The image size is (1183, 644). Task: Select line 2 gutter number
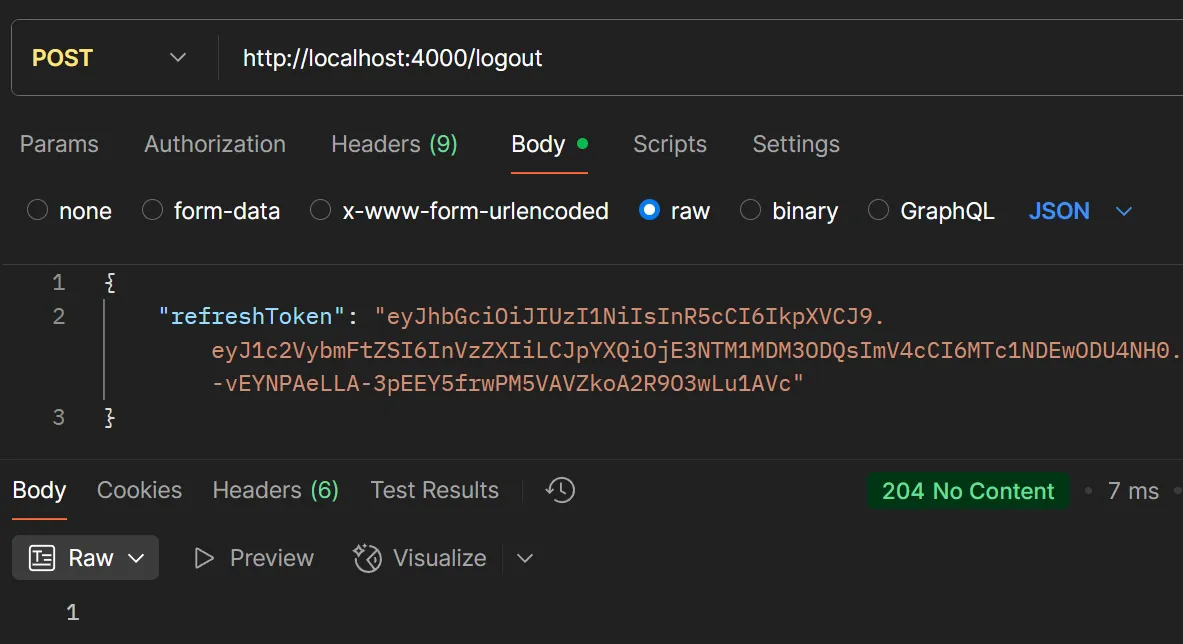pyautogui.click(x=58, y=316)
